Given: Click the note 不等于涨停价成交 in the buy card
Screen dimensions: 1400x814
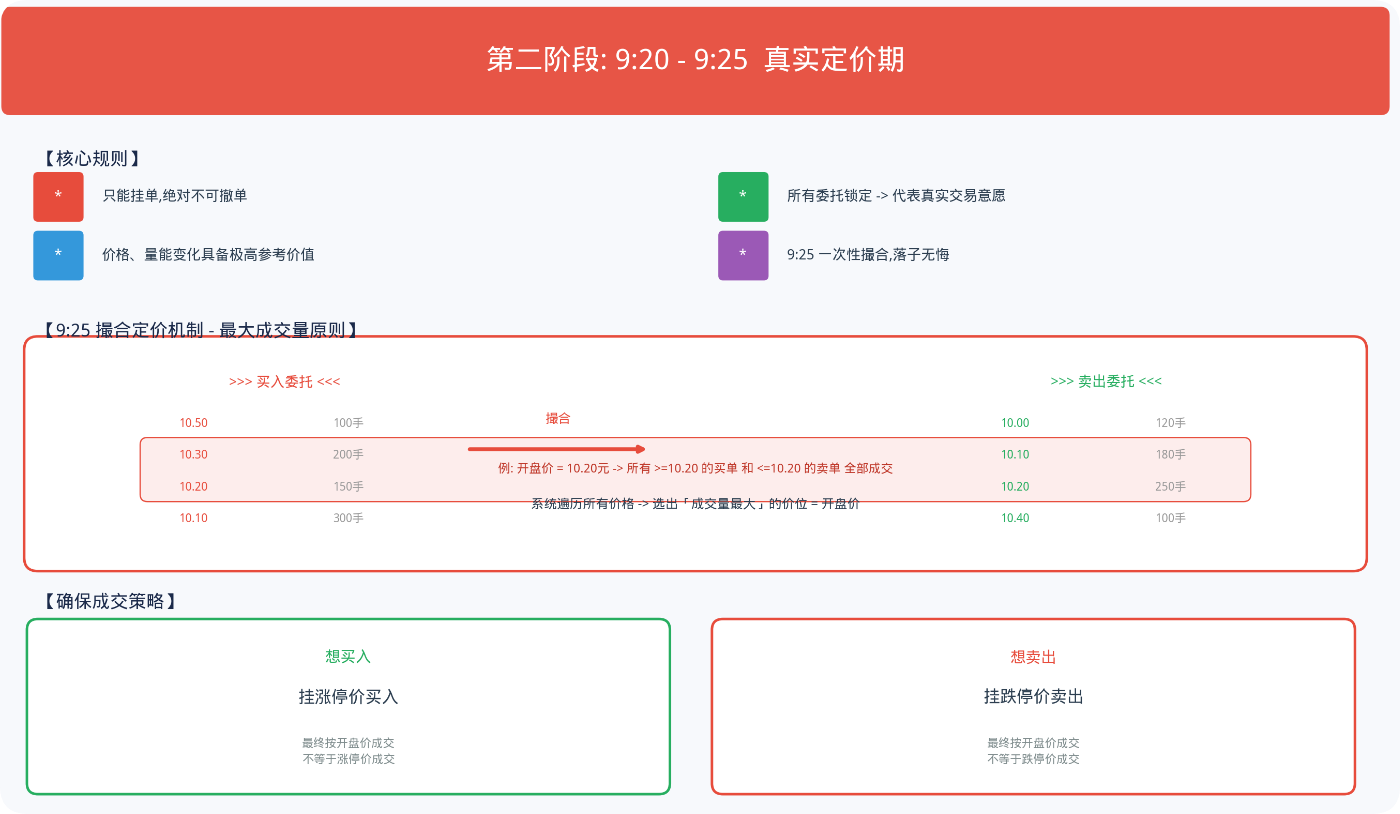Looking at the screenshot, I should point(348,759).
